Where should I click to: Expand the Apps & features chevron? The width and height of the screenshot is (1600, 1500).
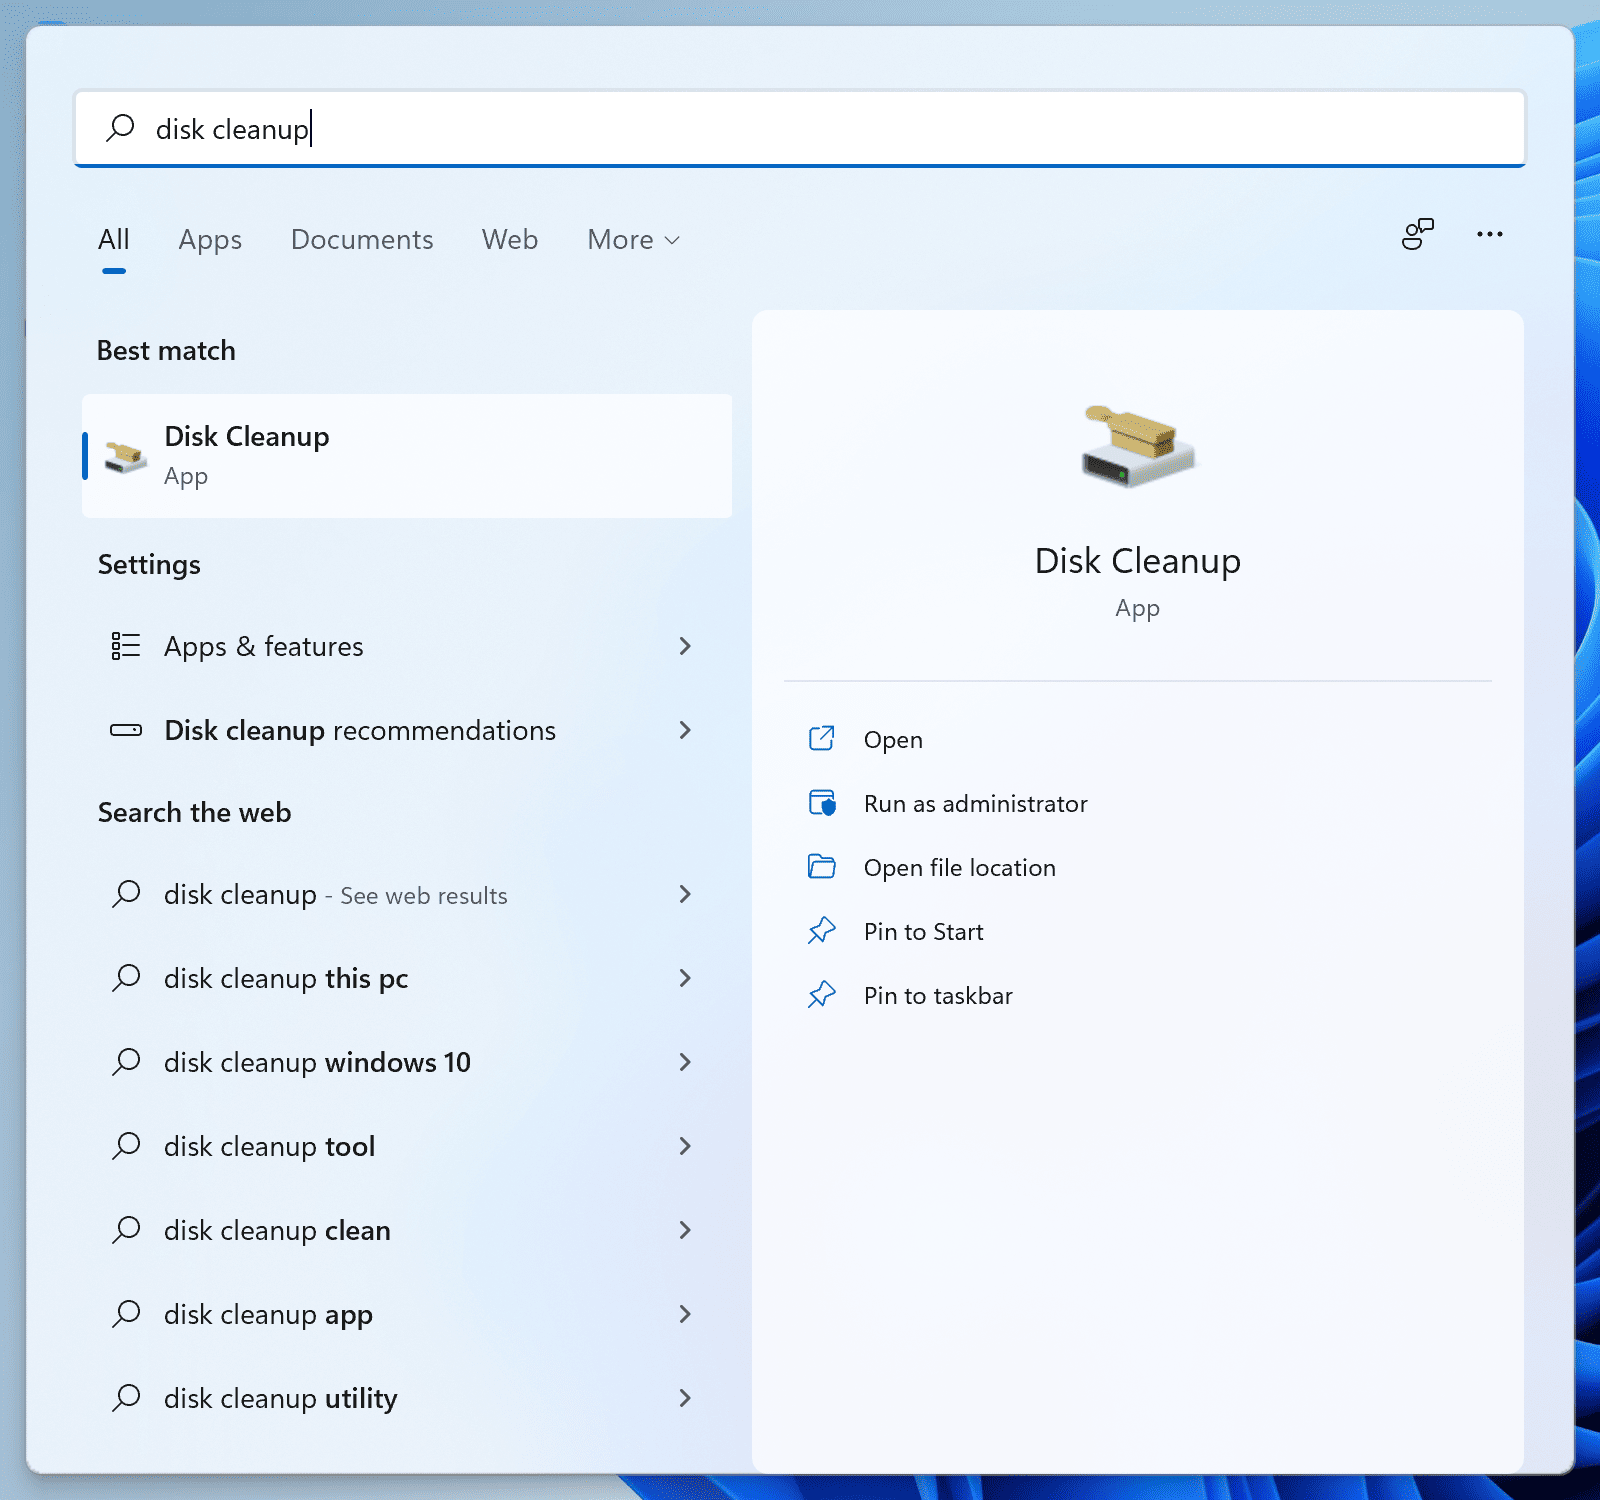(685, 646)
